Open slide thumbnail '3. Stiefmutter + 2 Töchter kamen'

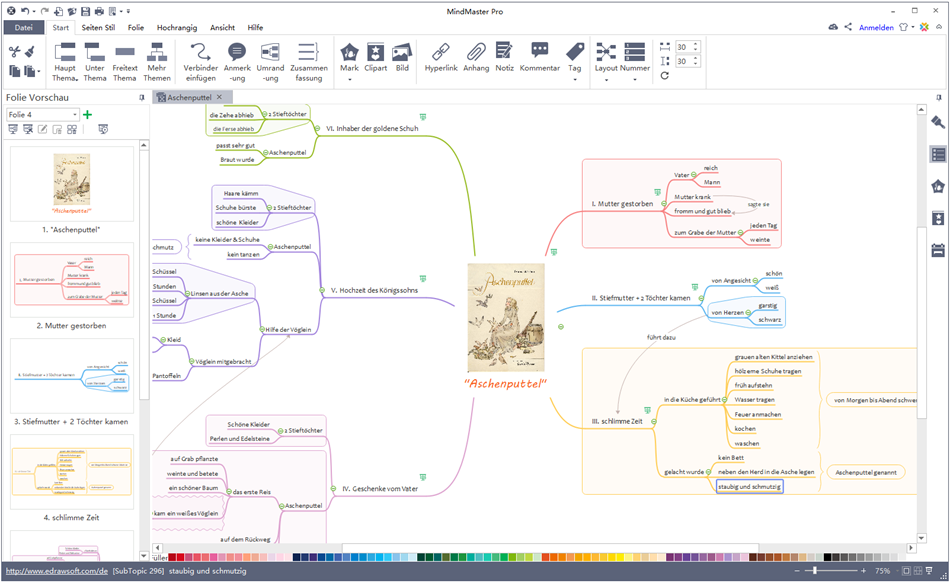71,376
